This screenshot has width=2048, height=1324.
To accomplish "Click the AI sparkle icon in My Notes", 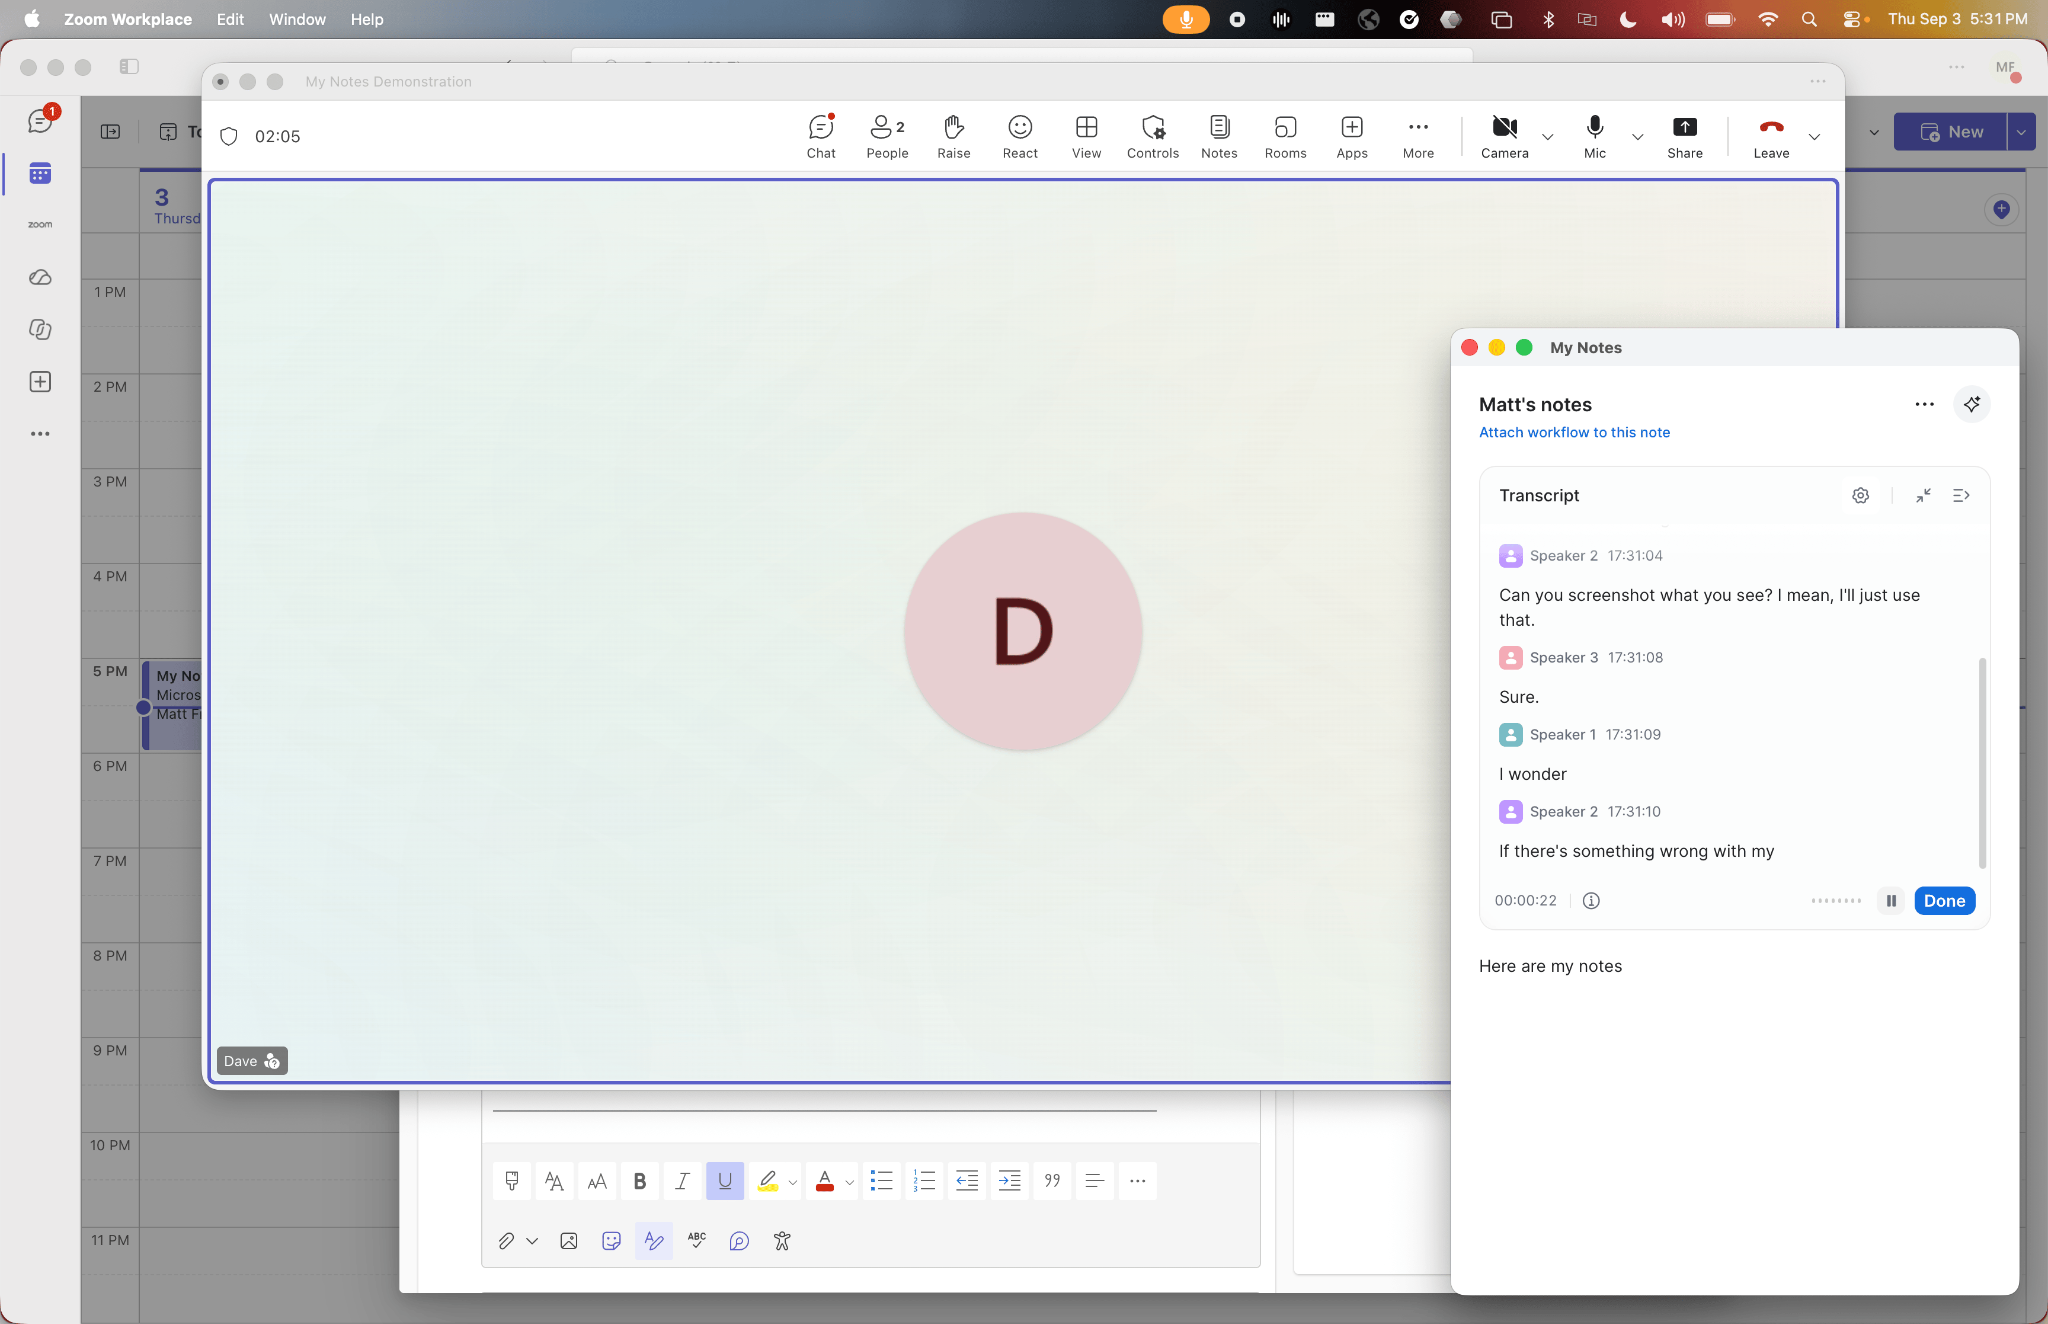I will point(1971,404).
